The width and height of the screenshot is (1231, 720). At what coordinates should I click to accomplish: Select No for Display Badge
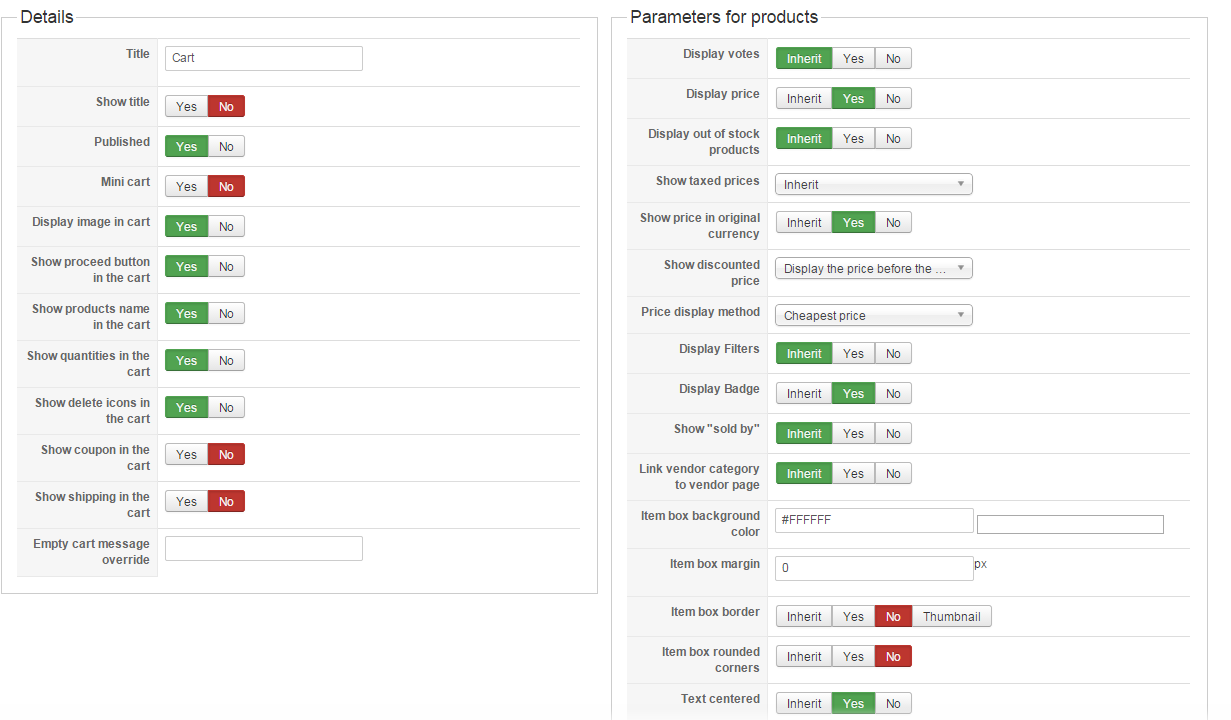(x=893, y=393)
